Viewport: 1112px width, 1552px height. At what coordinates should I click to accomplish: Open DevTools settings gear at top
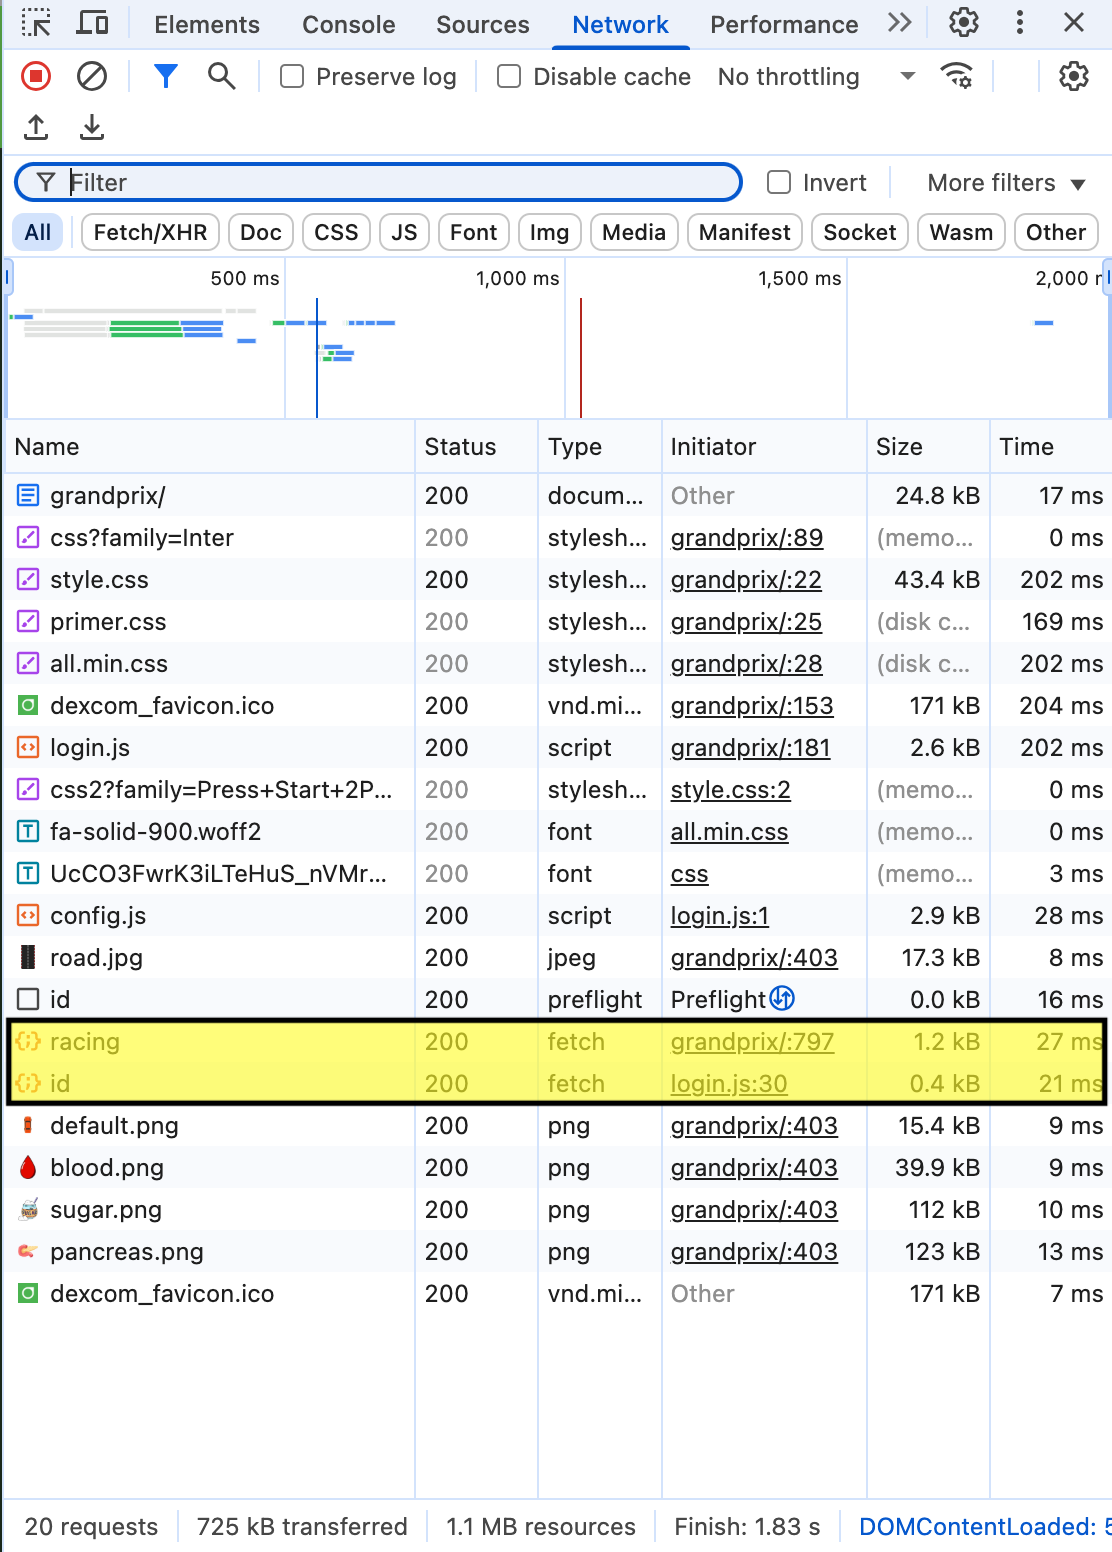click(x=963, y=23)
